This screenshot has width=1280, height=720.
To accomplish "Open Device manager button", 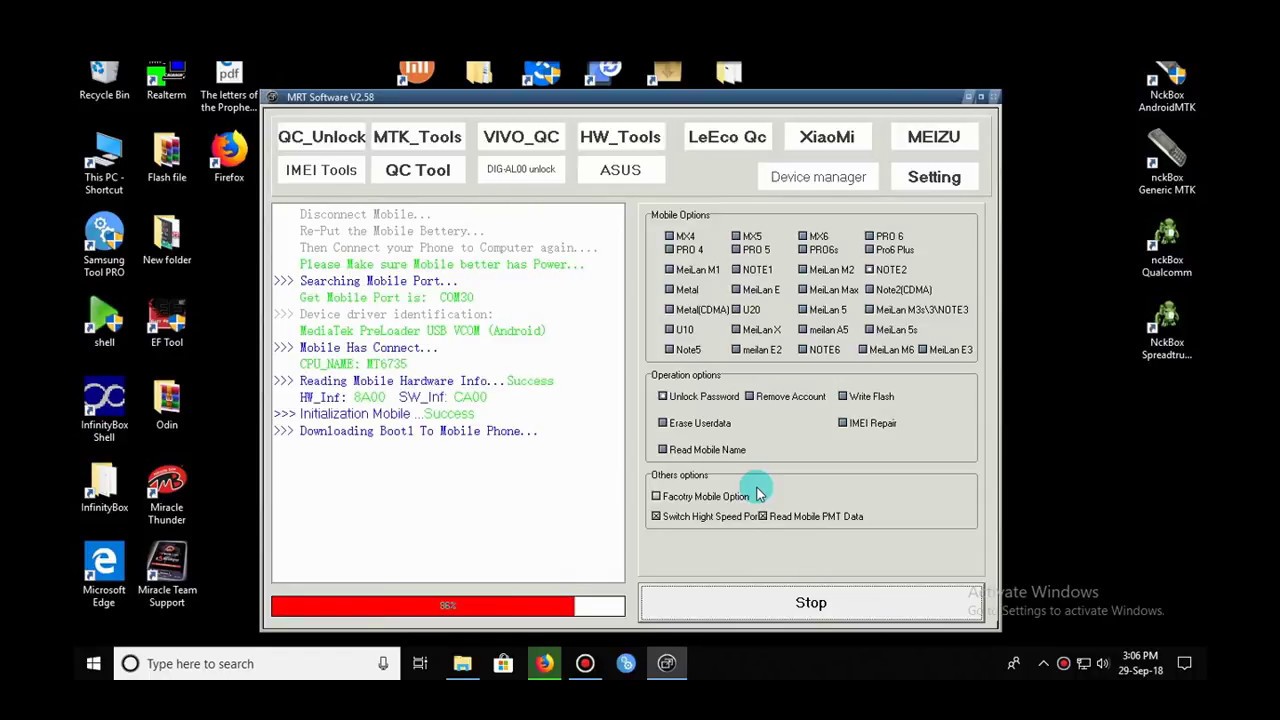I will (x=818, y=177).
